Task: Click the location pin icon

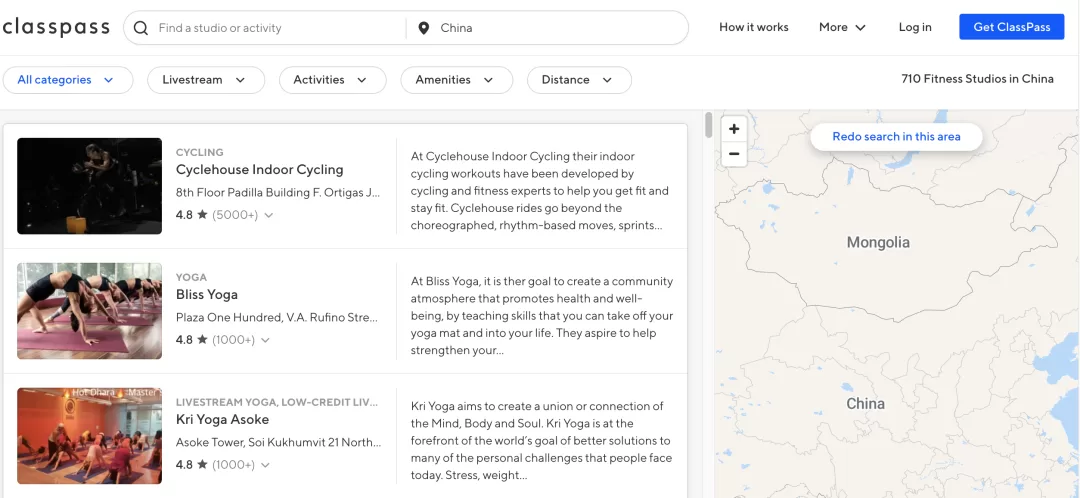Action: [425, 28]
